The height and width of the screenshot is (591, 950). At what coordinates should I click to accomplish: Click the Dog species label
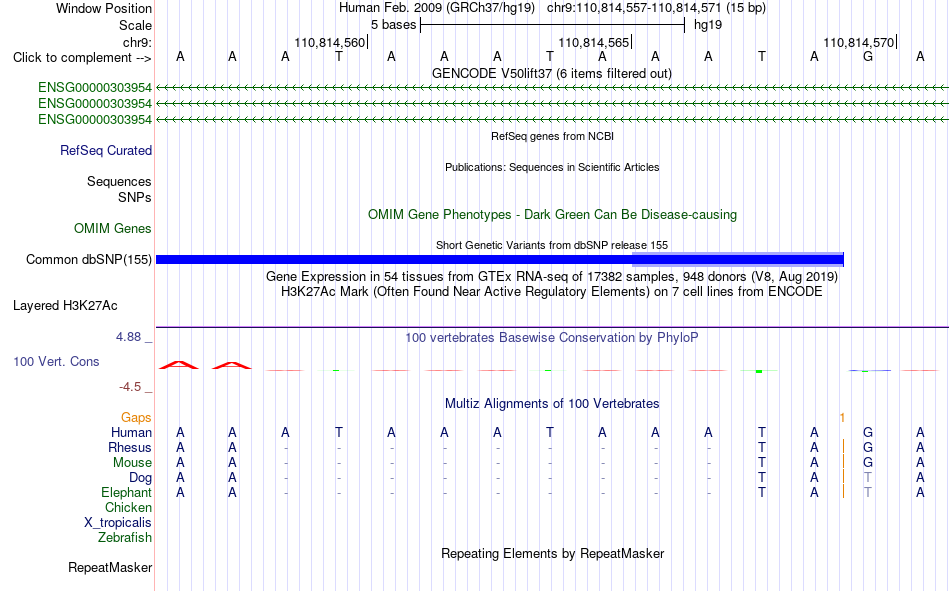coord(140,478)
